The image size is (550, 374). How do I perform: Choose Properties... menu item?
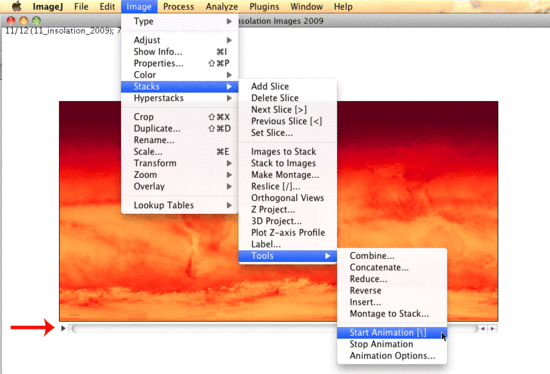tap(180, 63)
